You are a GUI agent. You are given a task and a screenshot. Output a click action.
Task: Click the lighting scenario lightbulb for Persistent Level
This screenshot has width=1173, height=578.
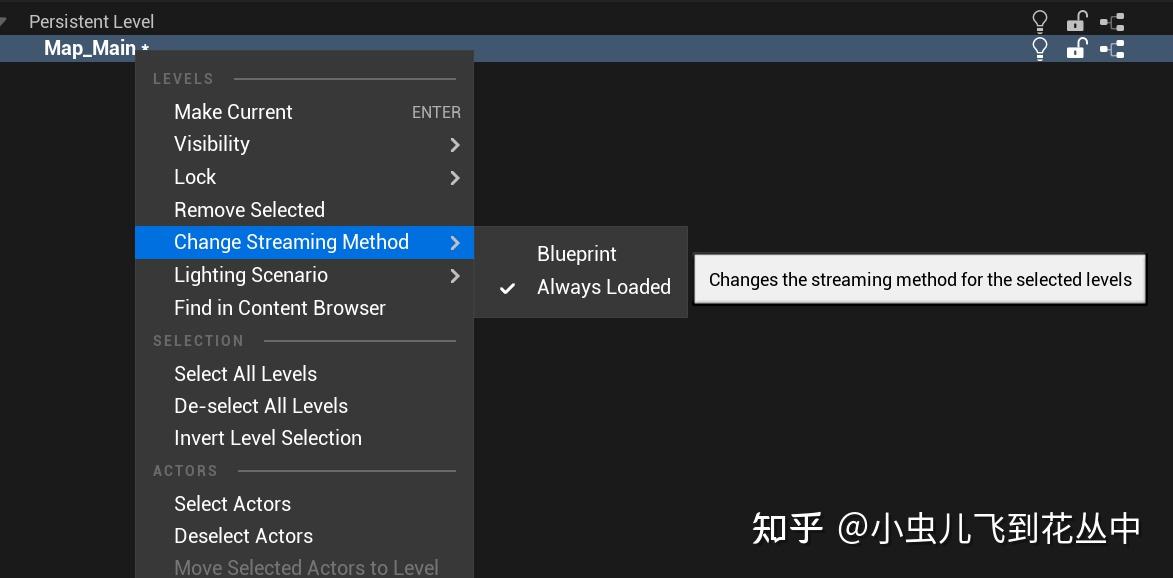[x=1040, y=21]
